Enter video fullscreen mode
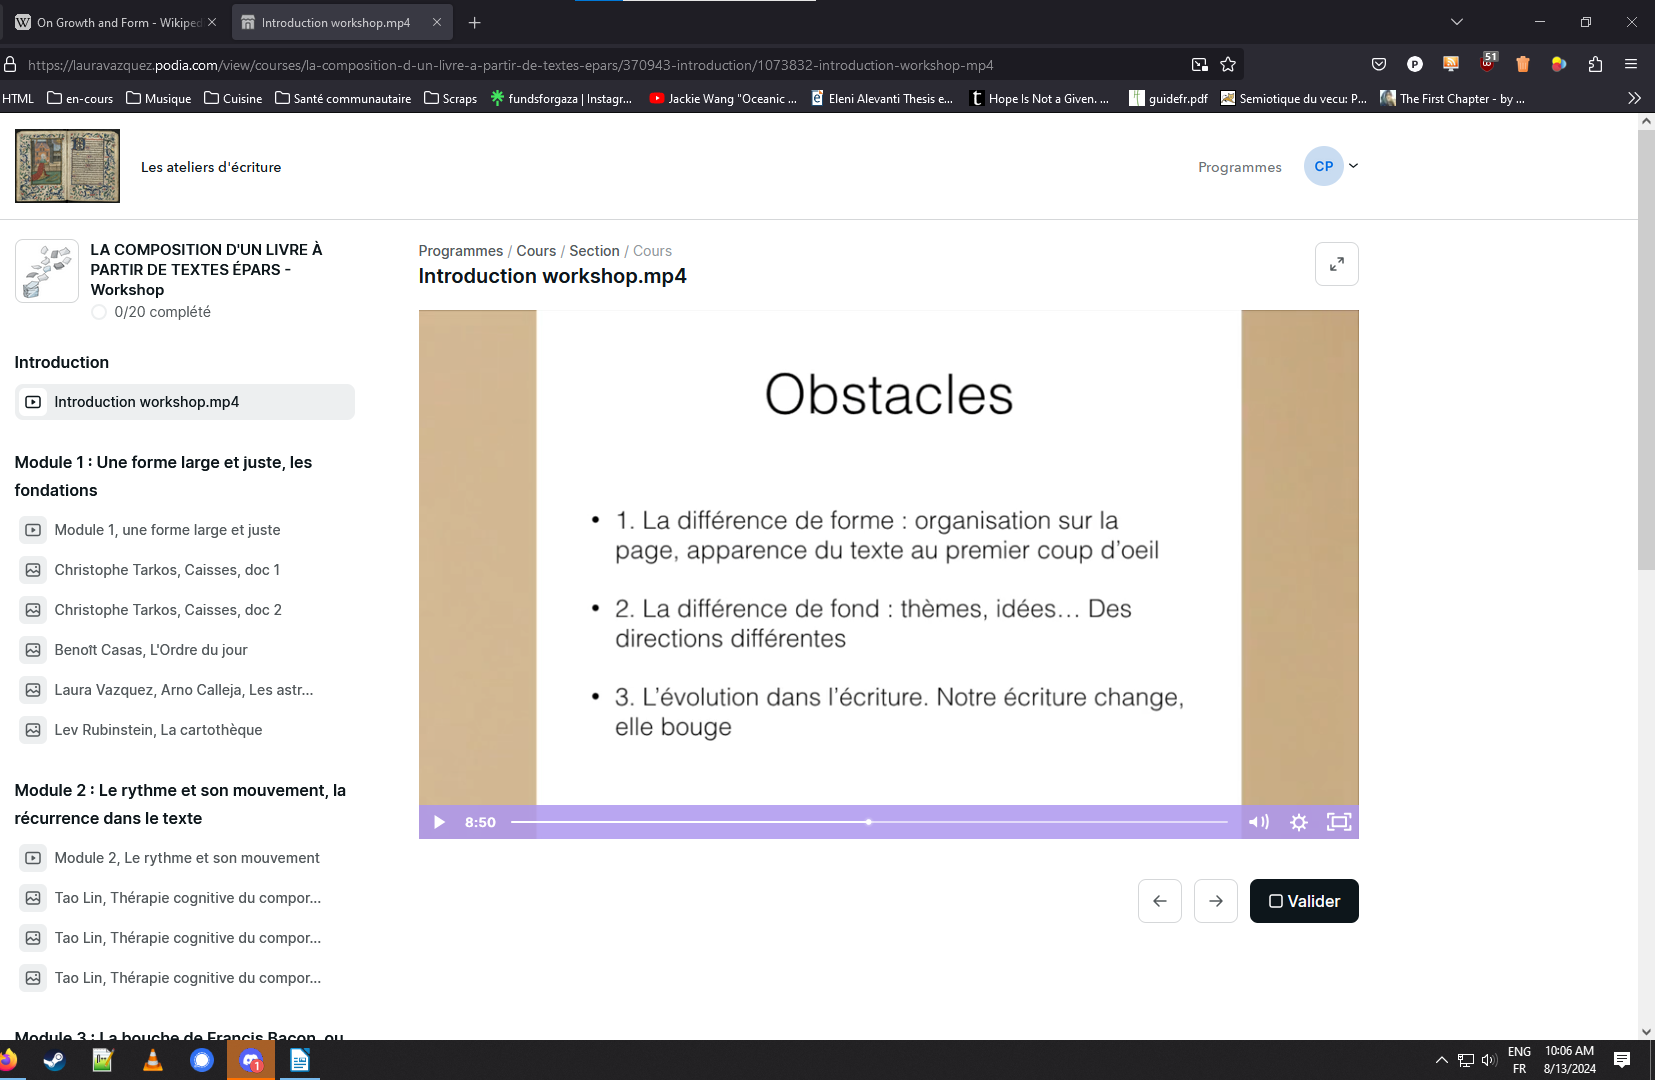The image size is (1655, 1080). pyautogui.click(x=1339, y=822)
